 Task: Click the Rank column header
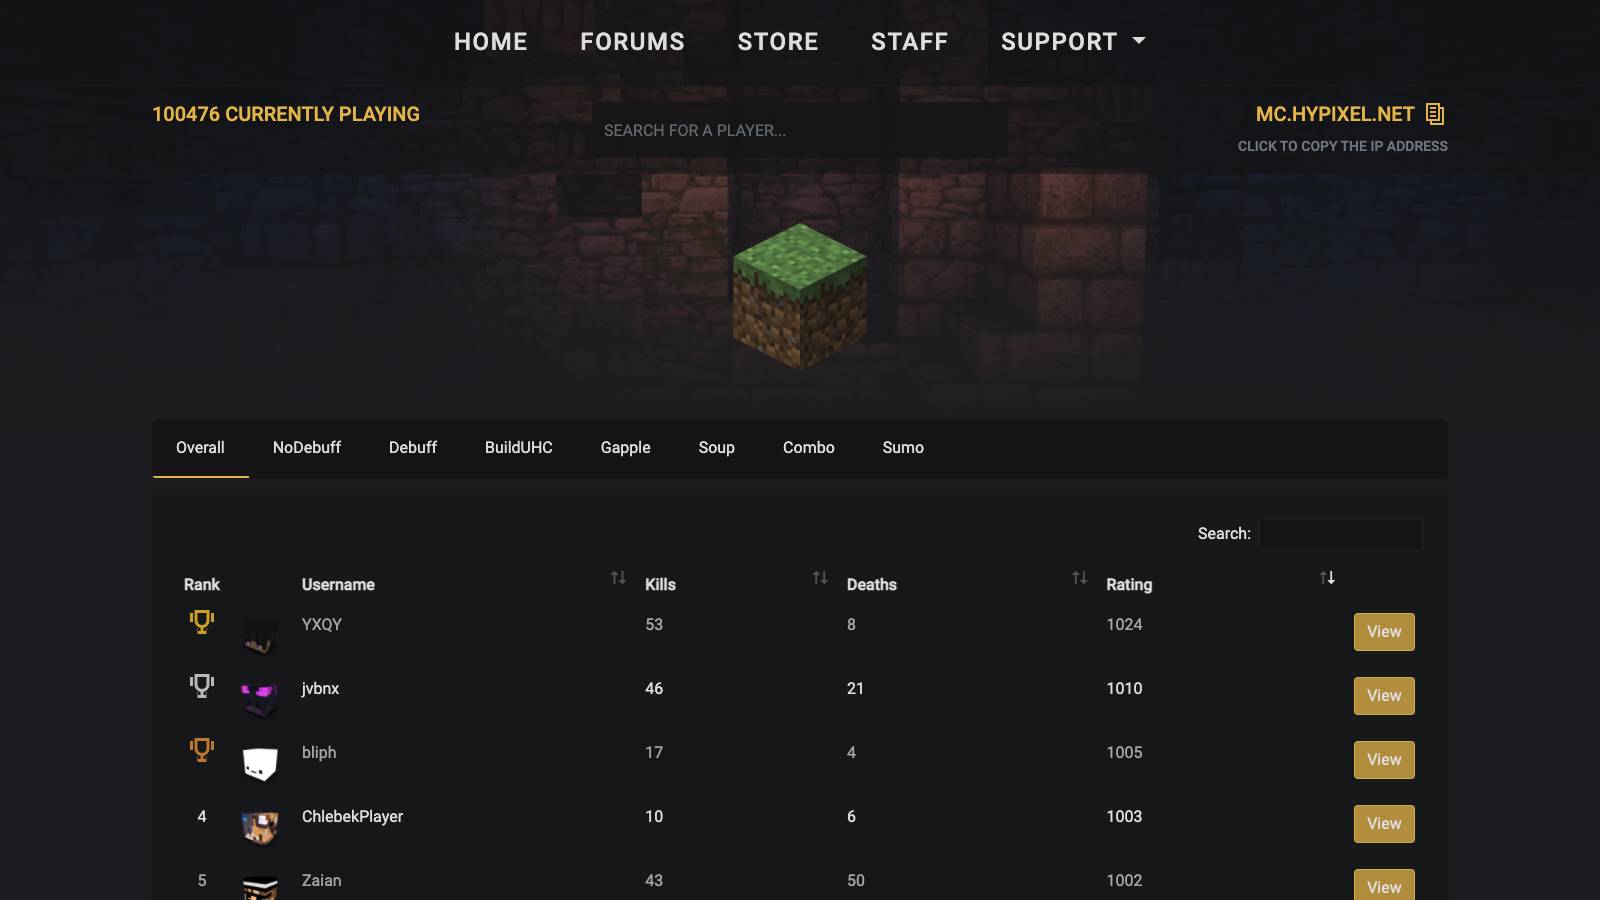[x=202, y=585]
